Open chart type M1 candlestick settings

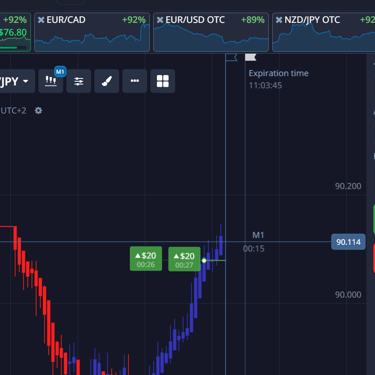click(51, 81)
